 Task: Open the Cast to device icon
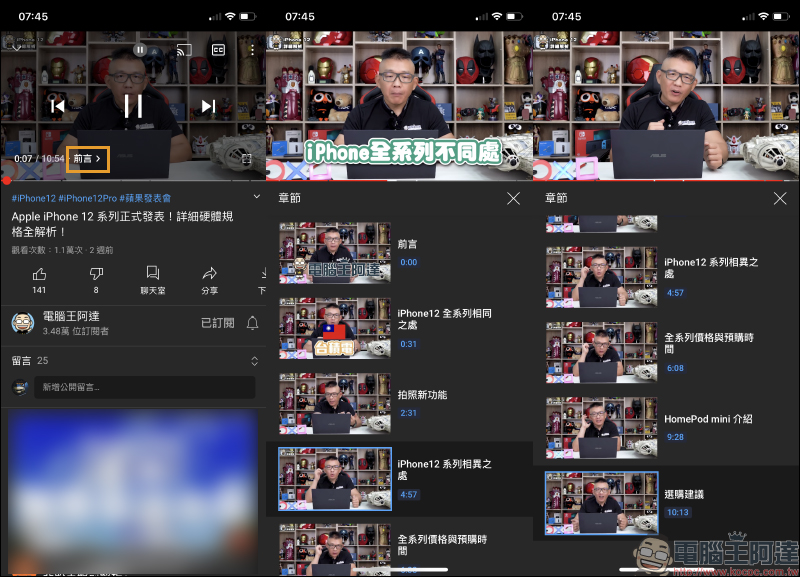(184, 49)
